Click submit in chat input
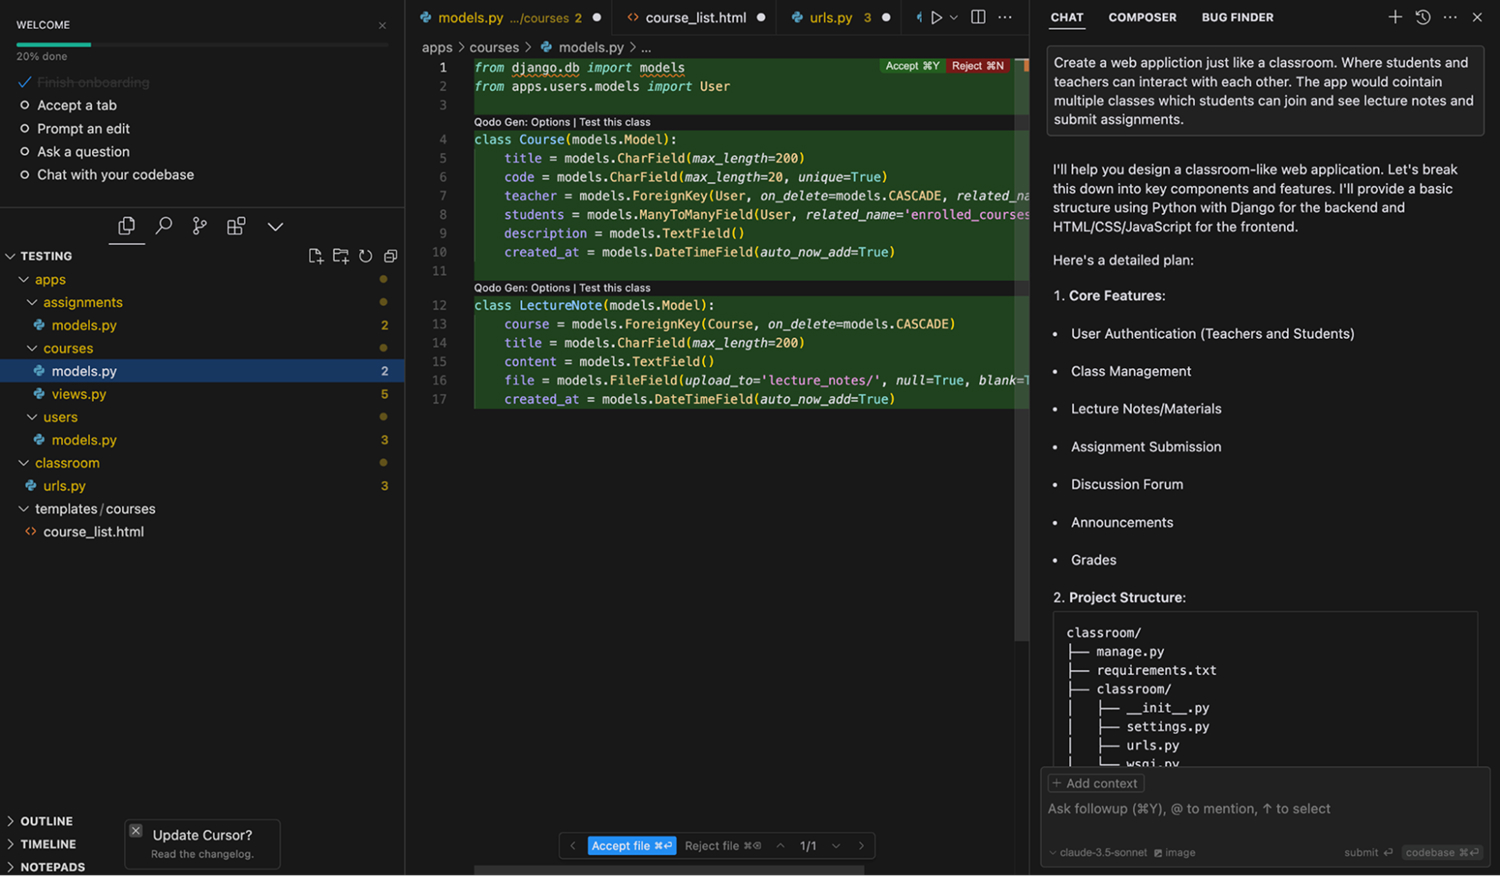Image resolution: width=1500 pixels, height=876 pixels. tap(1368, 853)
